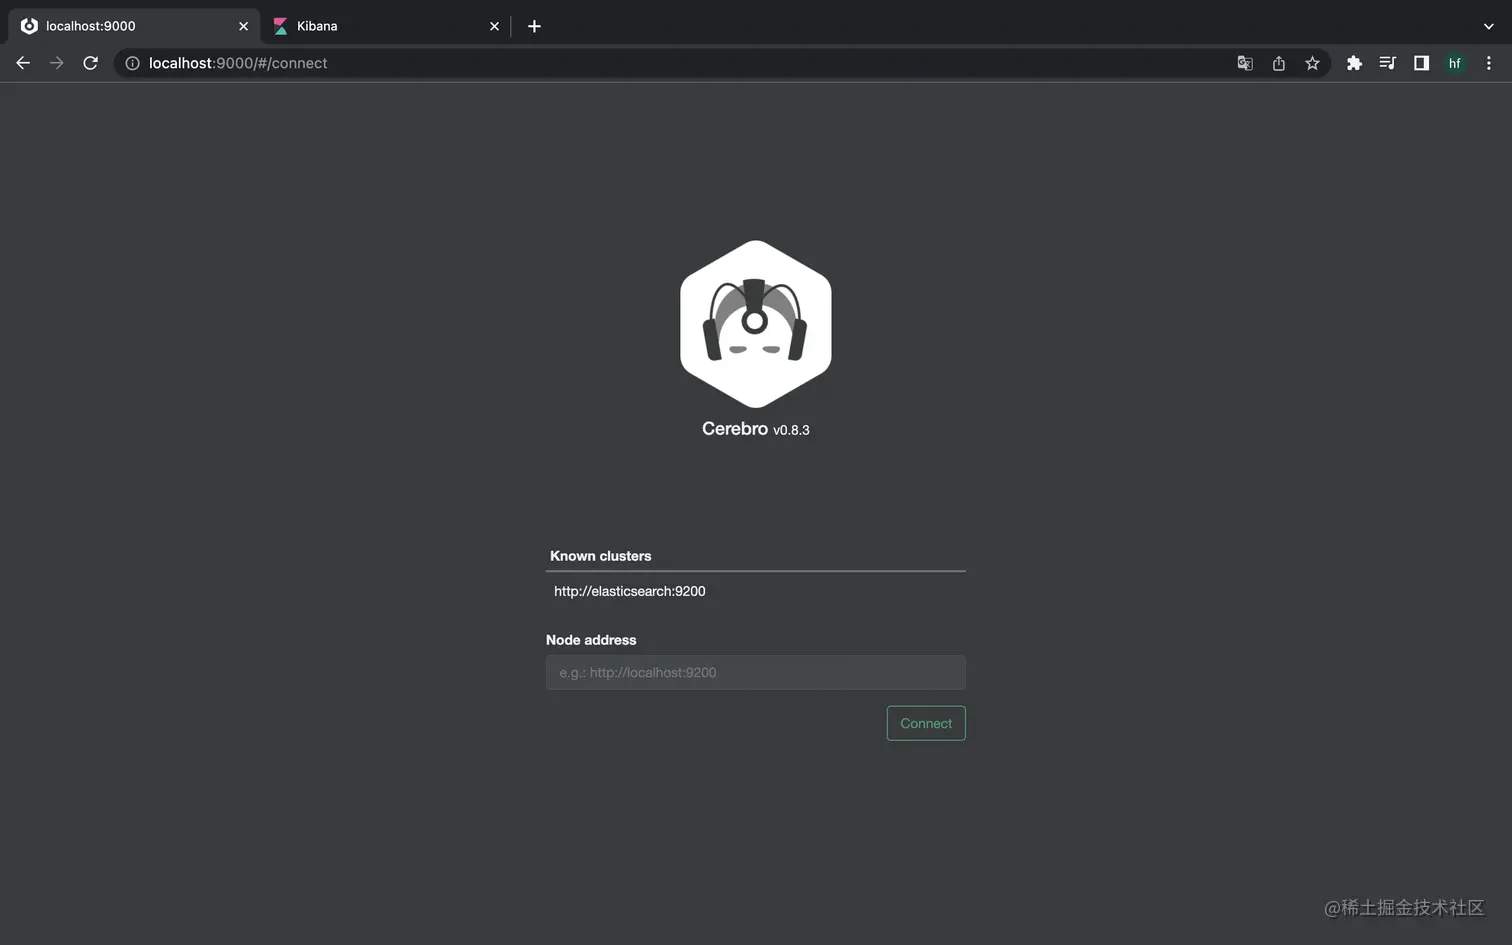Share this page icon

(x=1279, y=63)
